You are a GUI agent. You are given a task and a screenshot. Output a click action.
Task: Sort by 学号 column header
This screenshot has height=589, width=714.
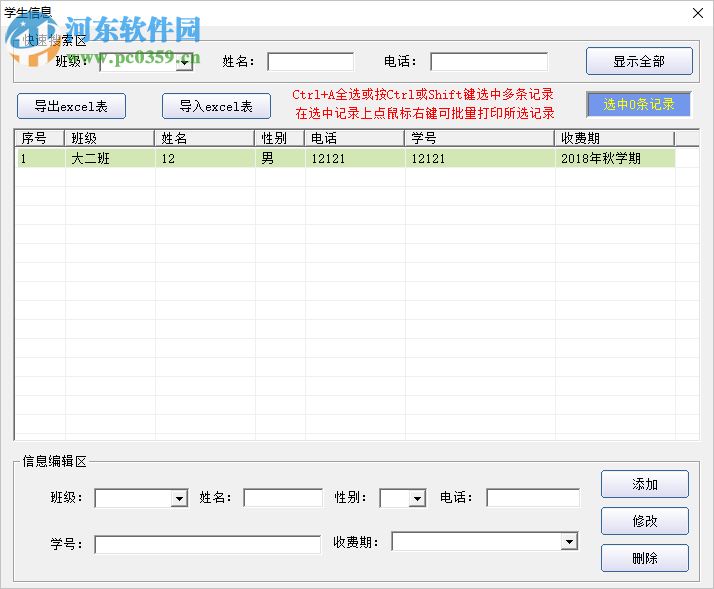(x=480, y=138)
